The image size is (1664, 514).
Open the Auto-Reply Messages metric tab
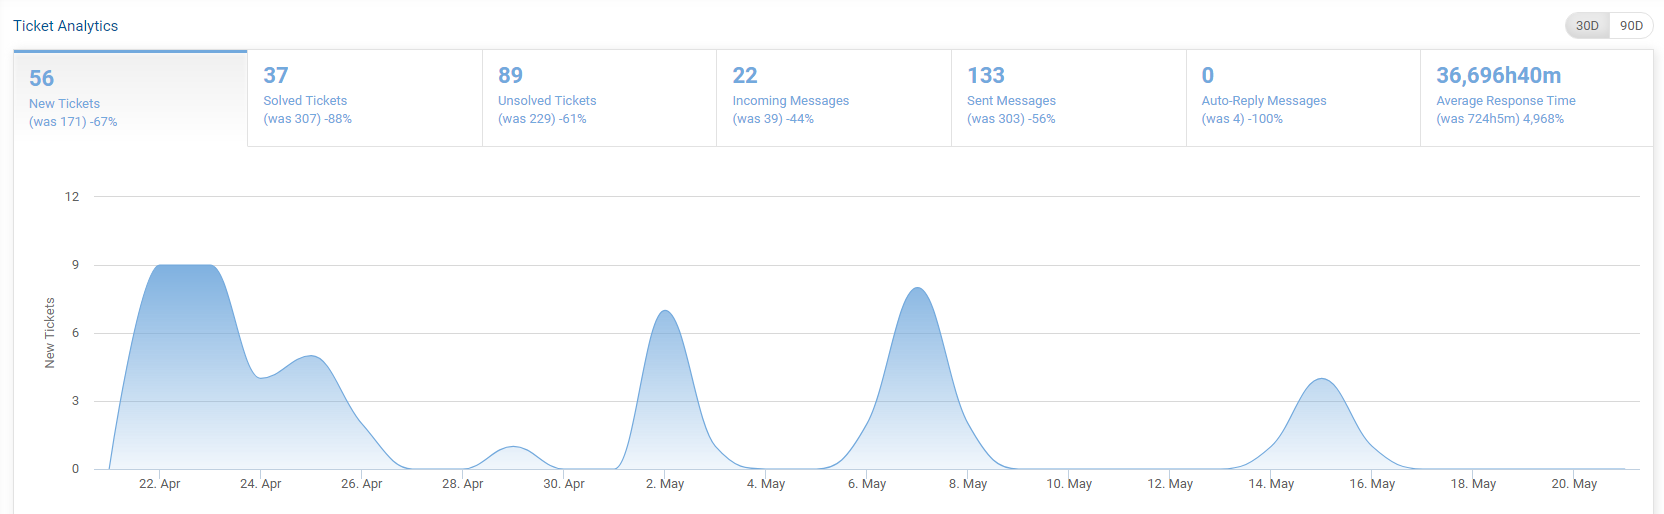1303,98
